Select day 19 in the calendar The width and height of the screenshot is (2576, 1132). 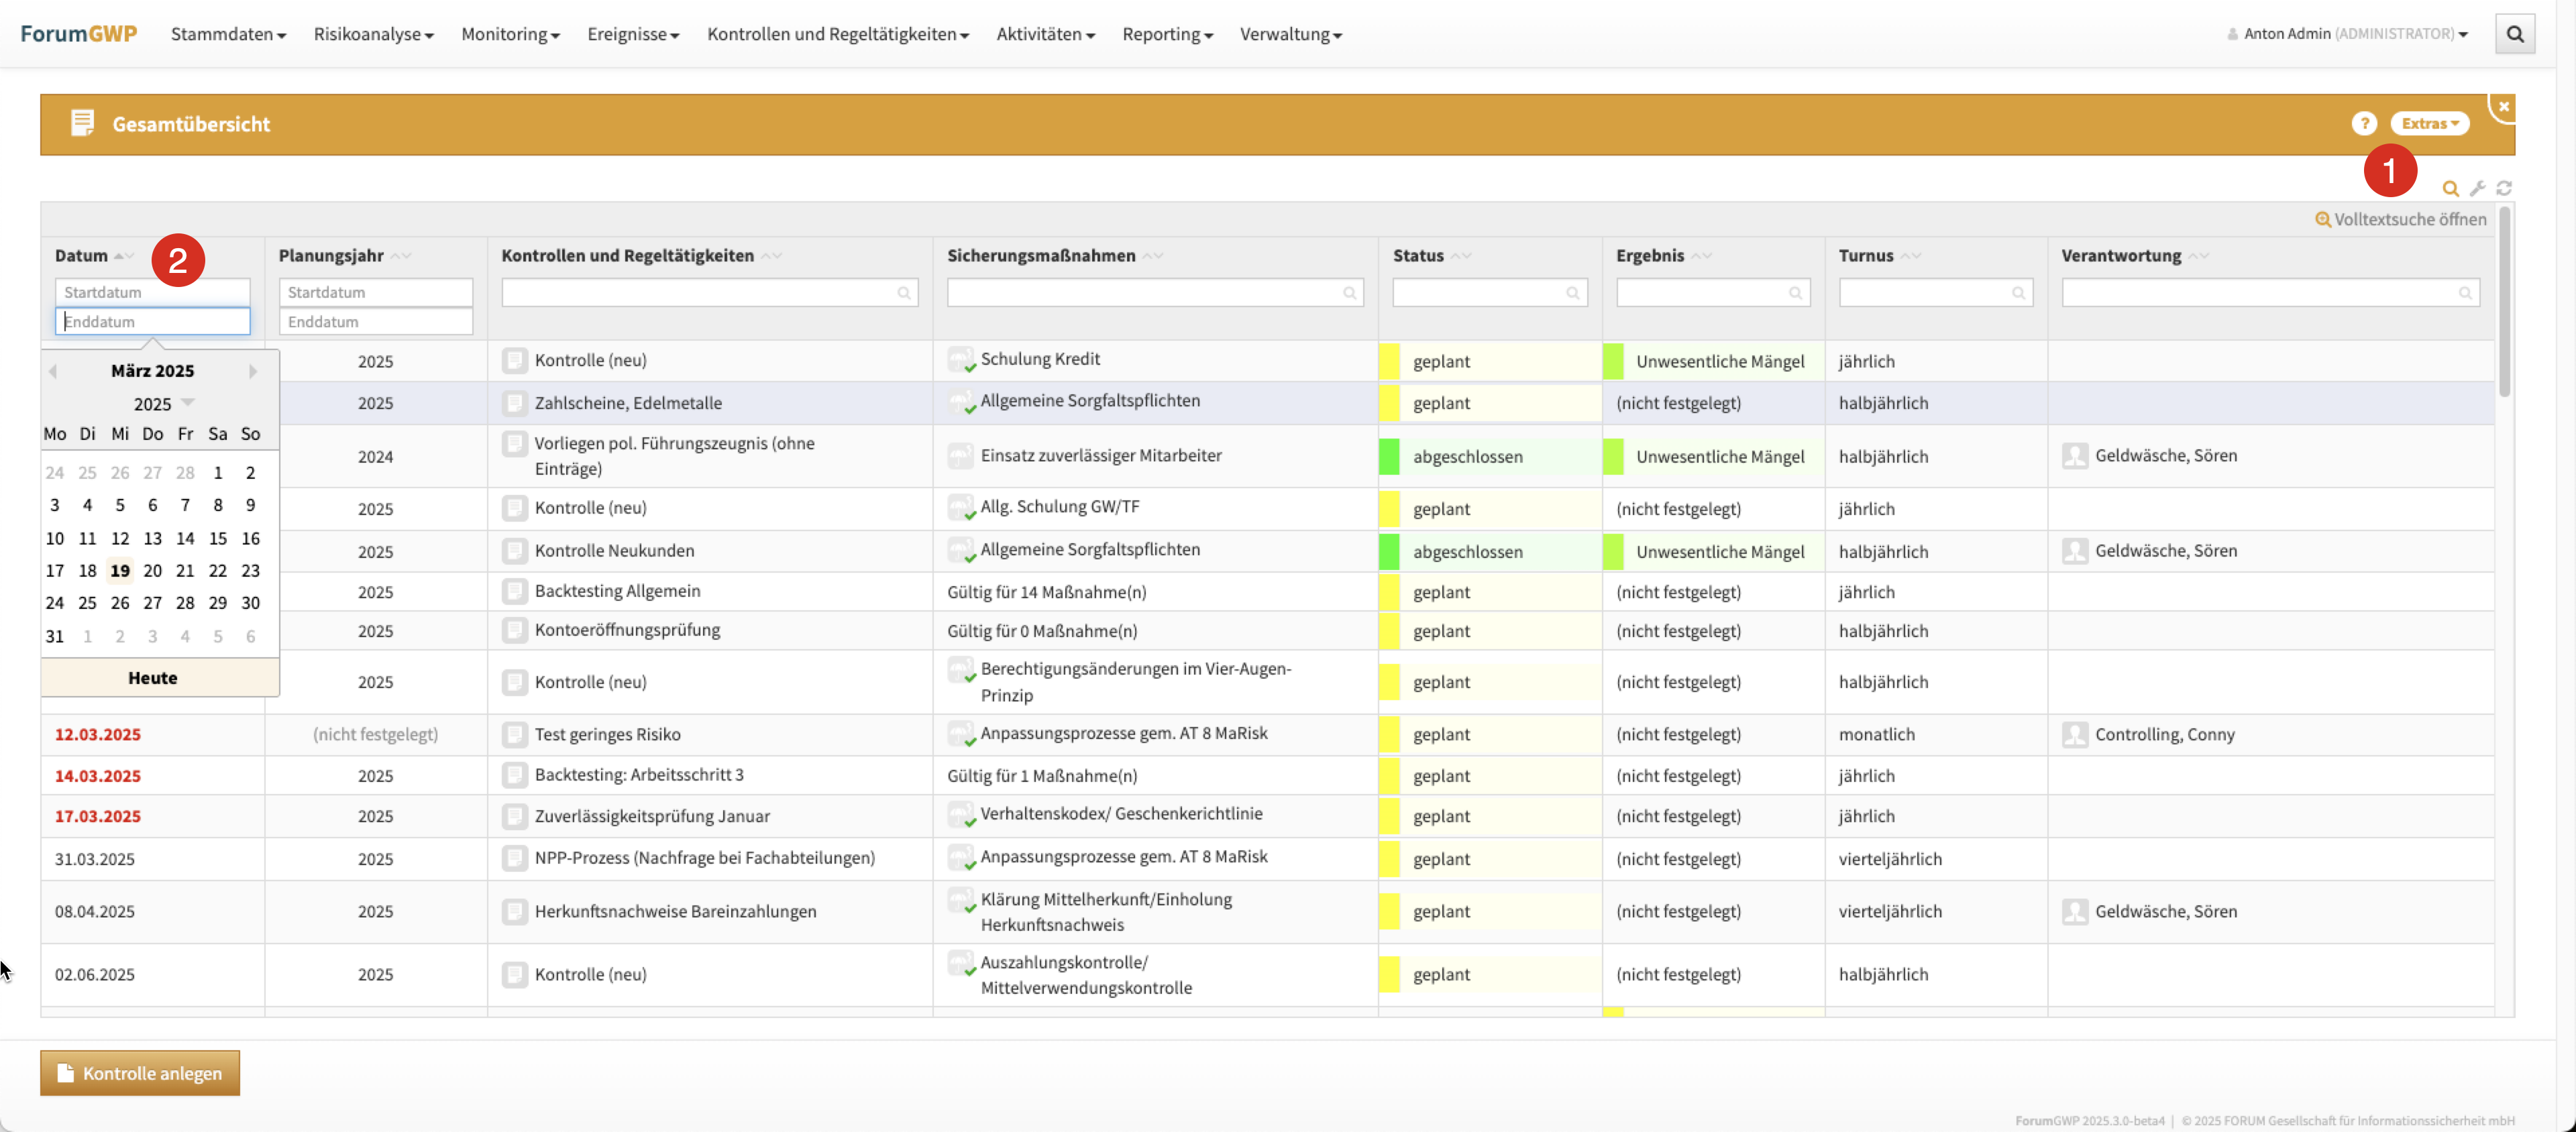[x=120, y=570]
